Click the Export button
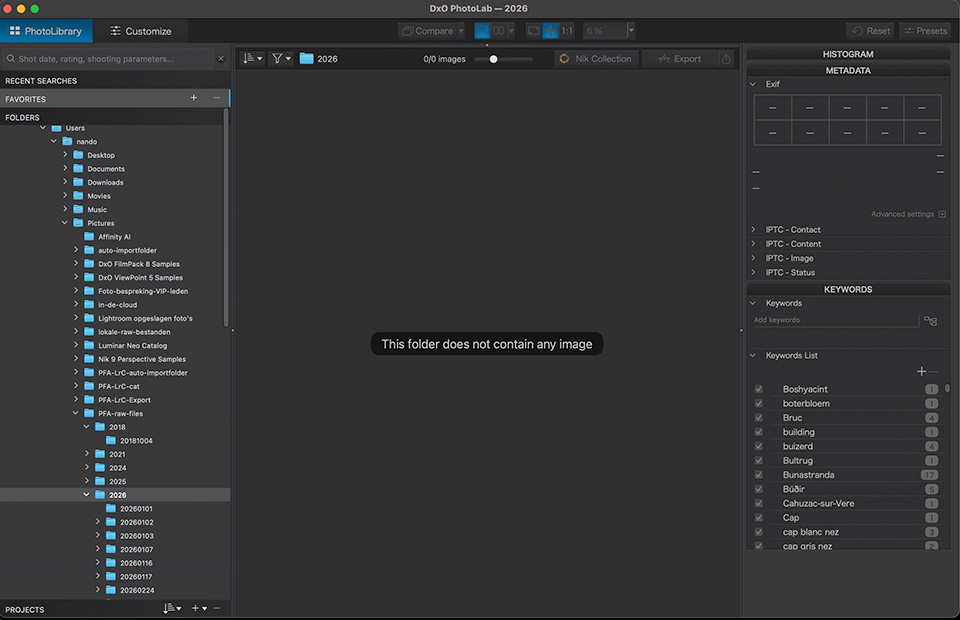 click(x=680, y=59)
